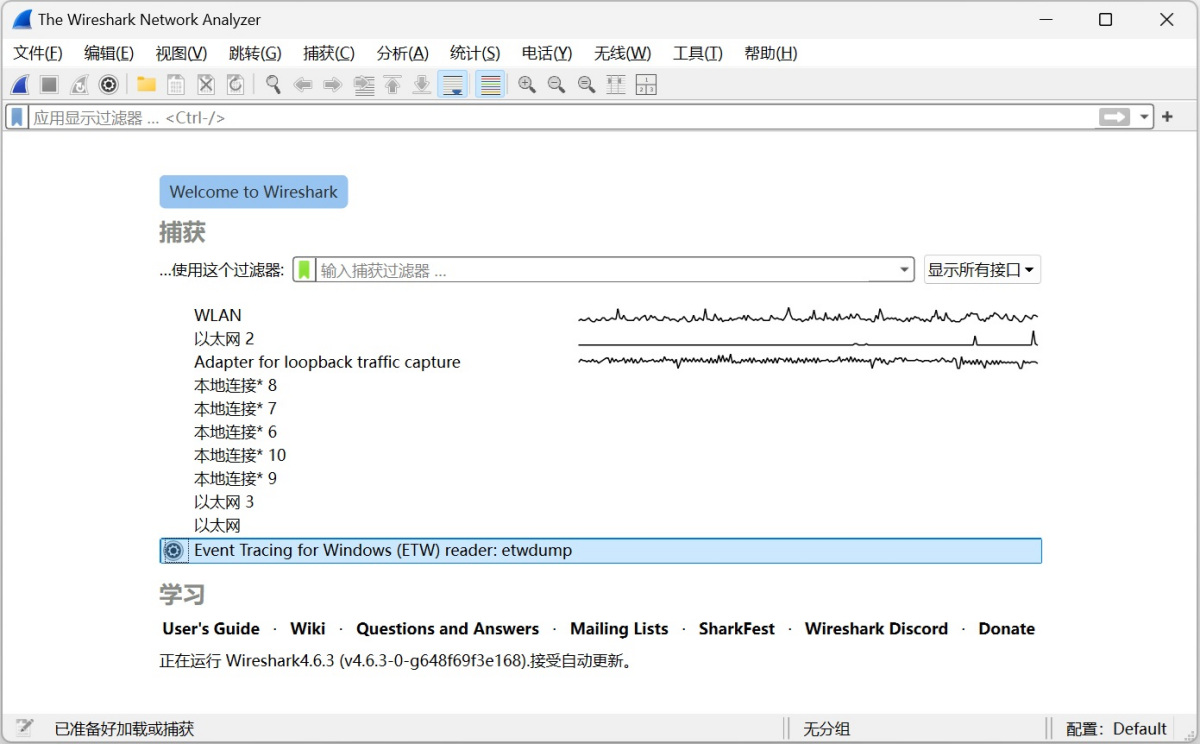Toggle packet list colorization
Screen dimensions: 1200x744
(x=490, y=85)
